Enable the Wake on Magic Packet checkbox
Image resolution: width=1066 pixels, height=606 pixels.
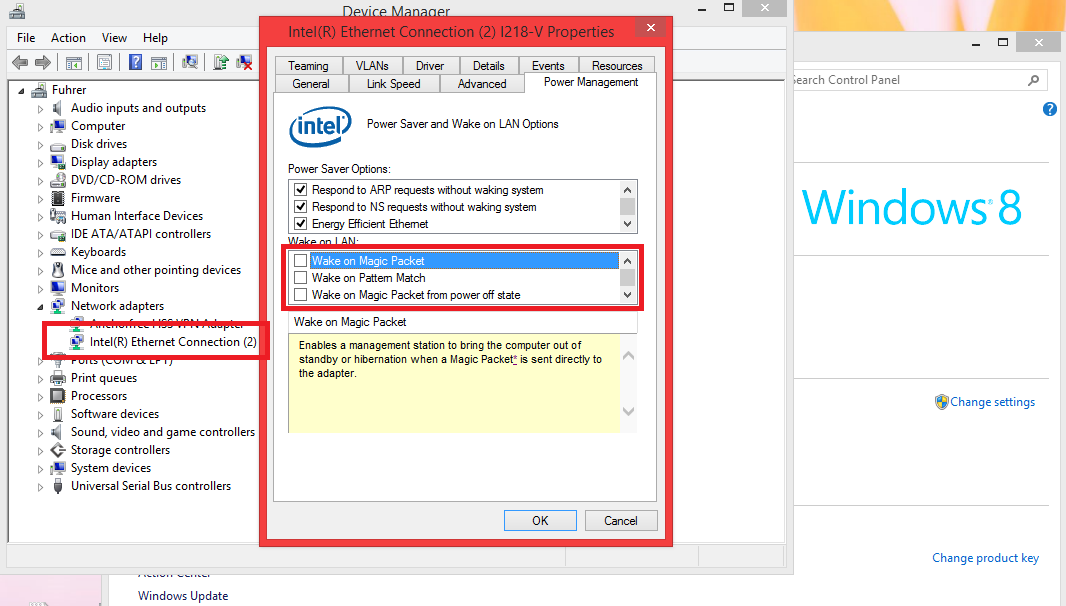300,261
